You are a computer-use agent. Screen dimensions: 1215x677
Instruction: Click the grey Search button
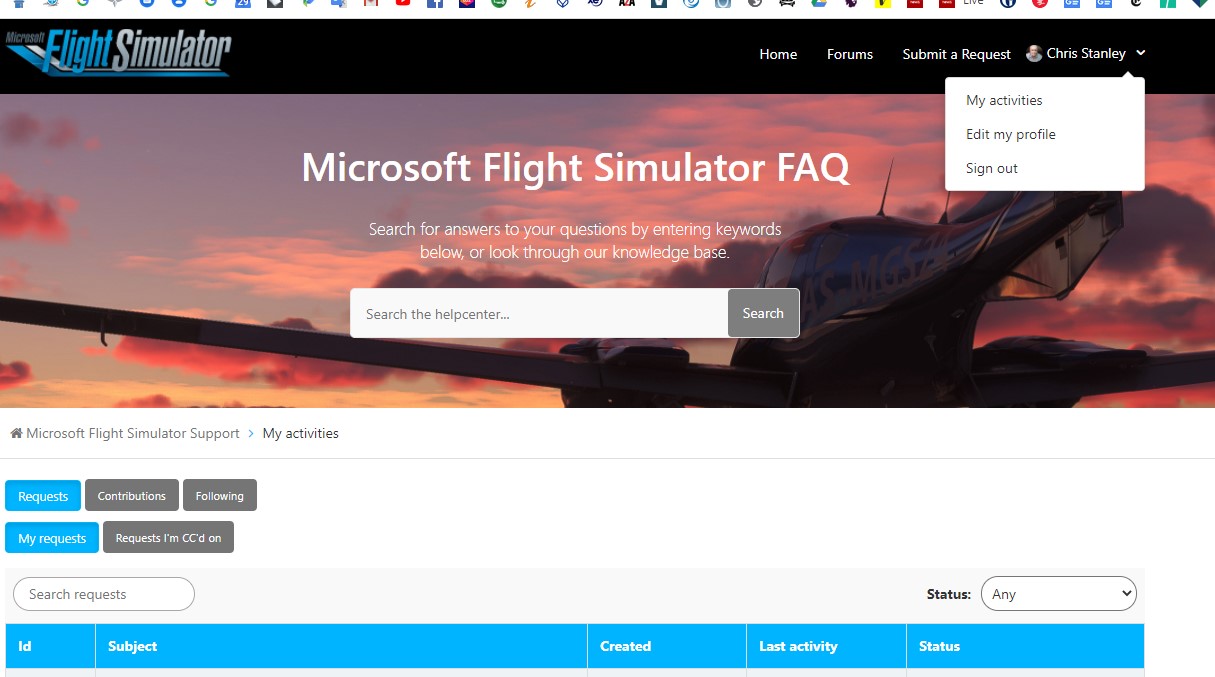click(763, 313)
